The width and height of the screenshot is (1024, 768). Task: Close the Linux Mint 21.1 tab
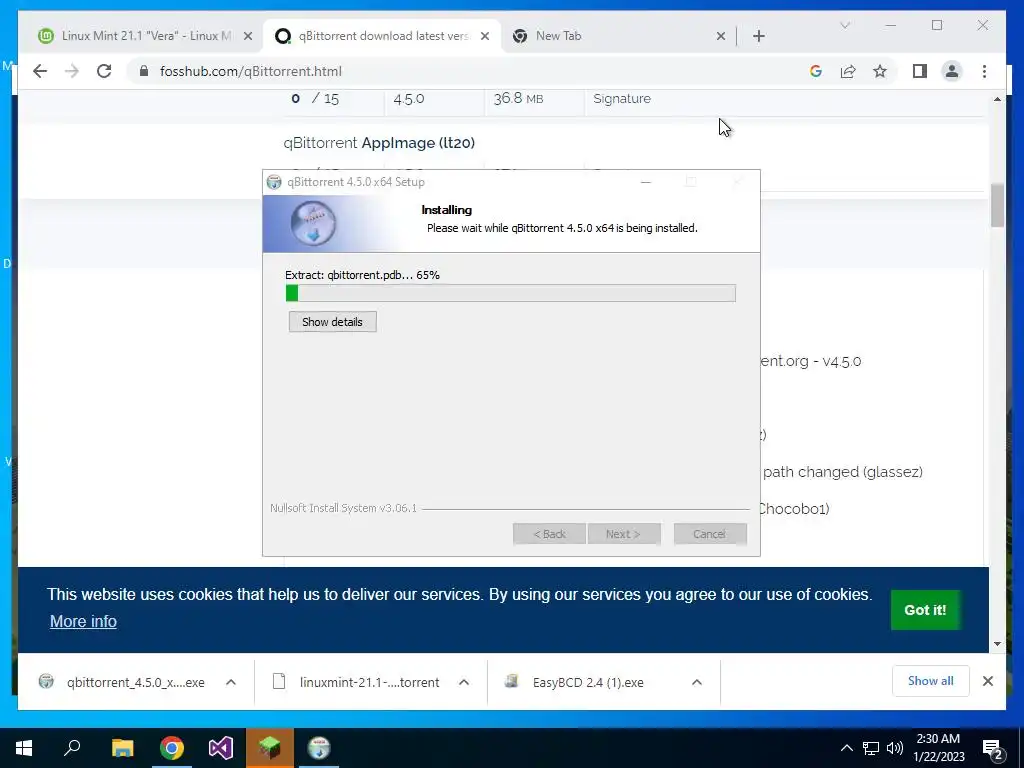coord(248,36)
